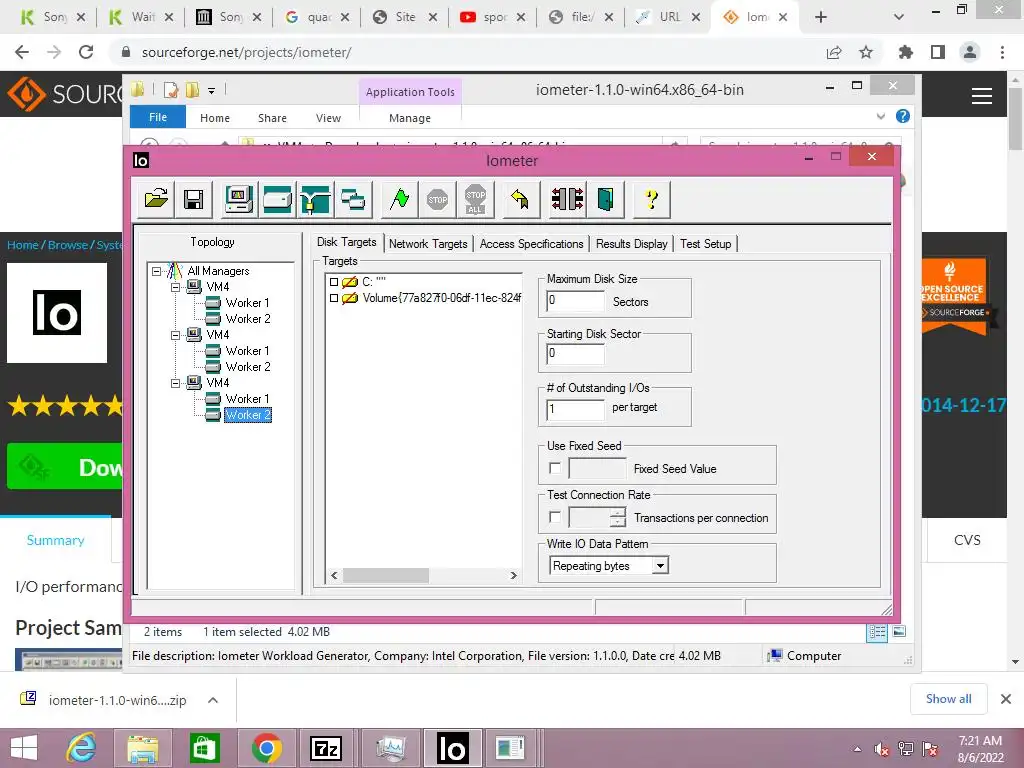Open Chrome from the taskbar

pyautogui.click(x=266, y=748)
